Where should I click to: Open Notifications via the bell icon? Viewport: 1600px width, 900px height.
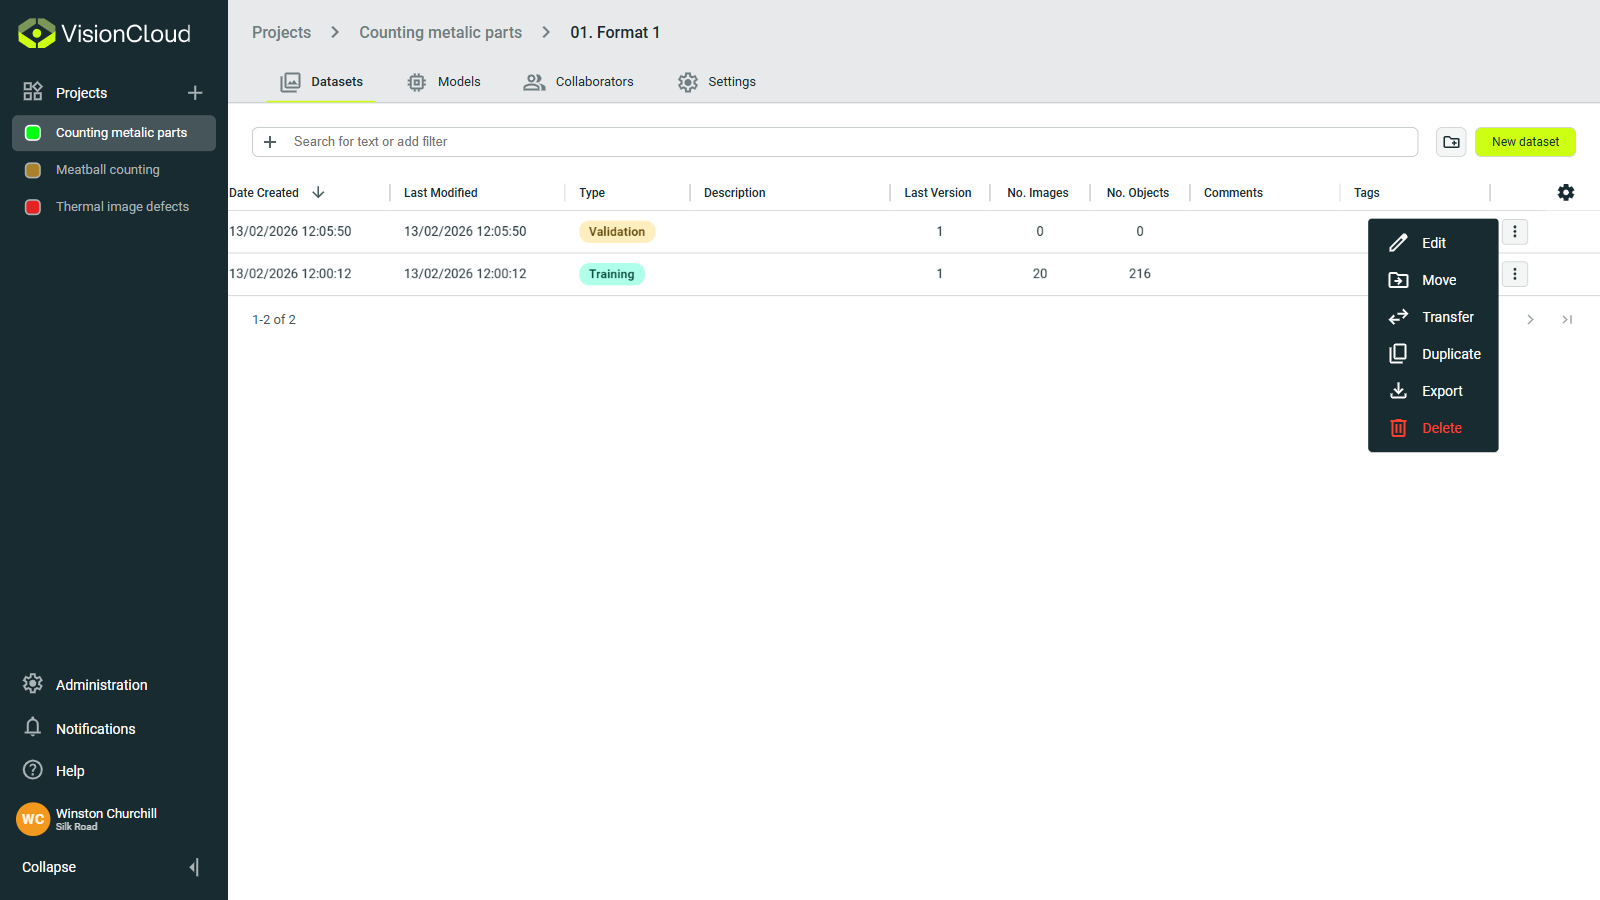point(33,728)
